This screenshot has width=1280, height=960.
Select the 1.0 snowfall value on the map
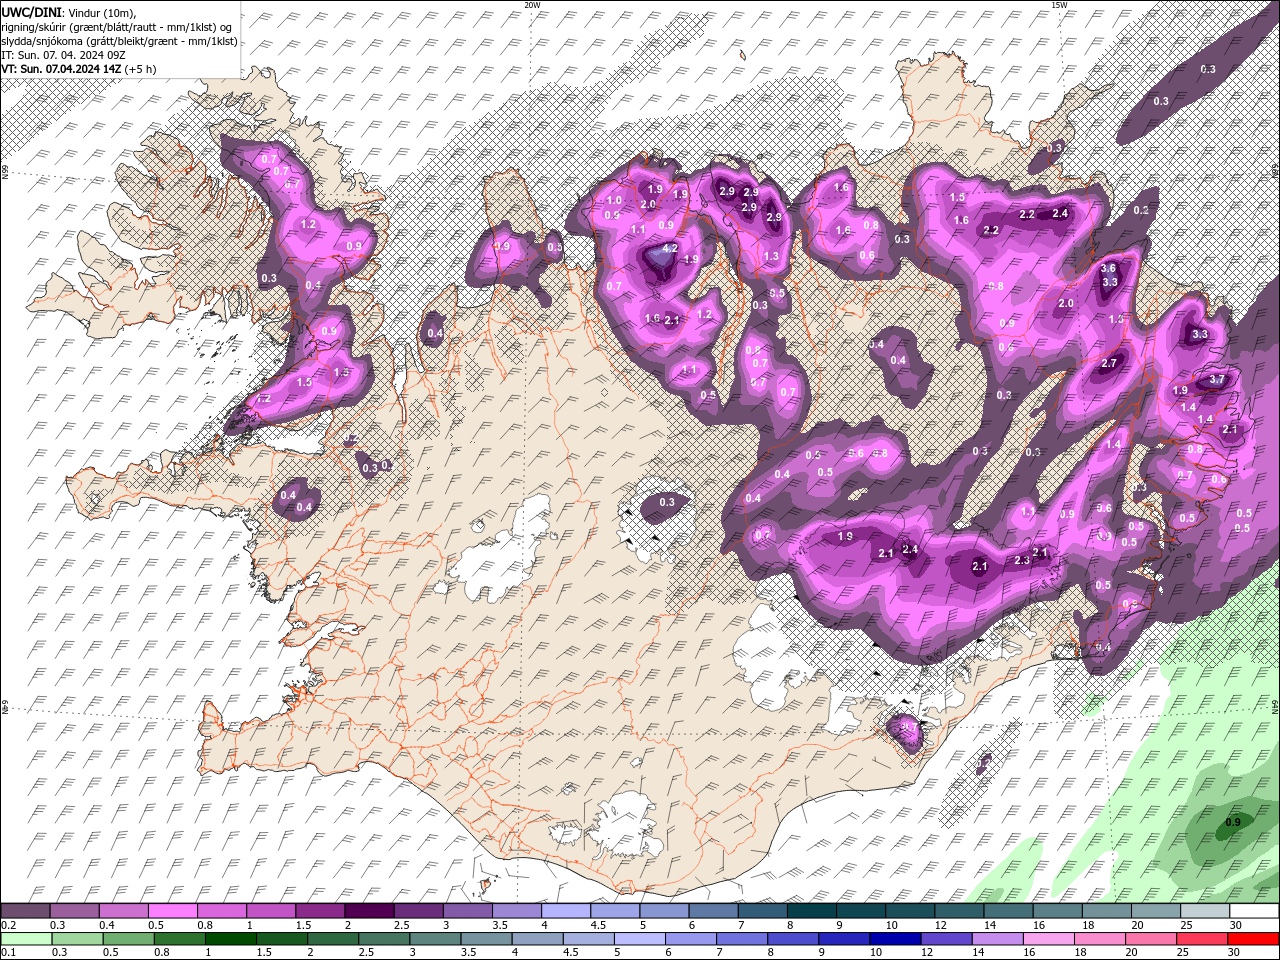[x=614, y=201]
